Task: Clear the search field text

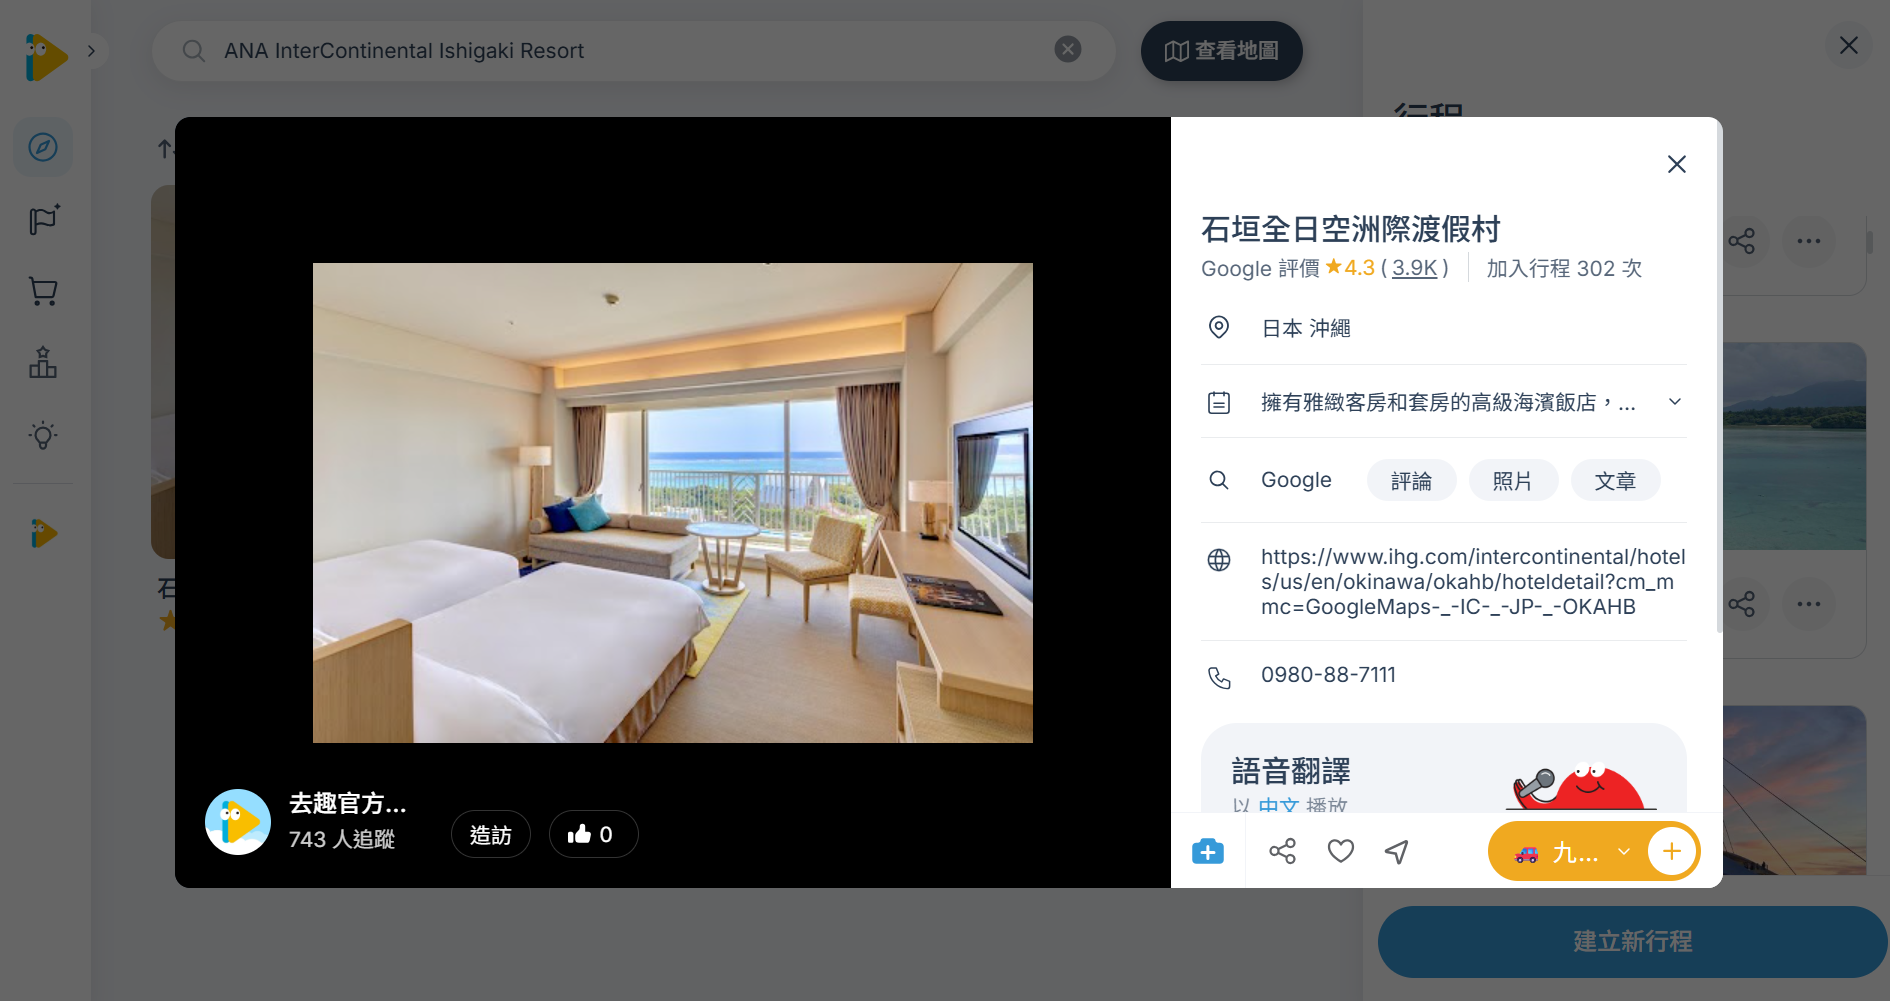Action: [x=1068, y=49]
